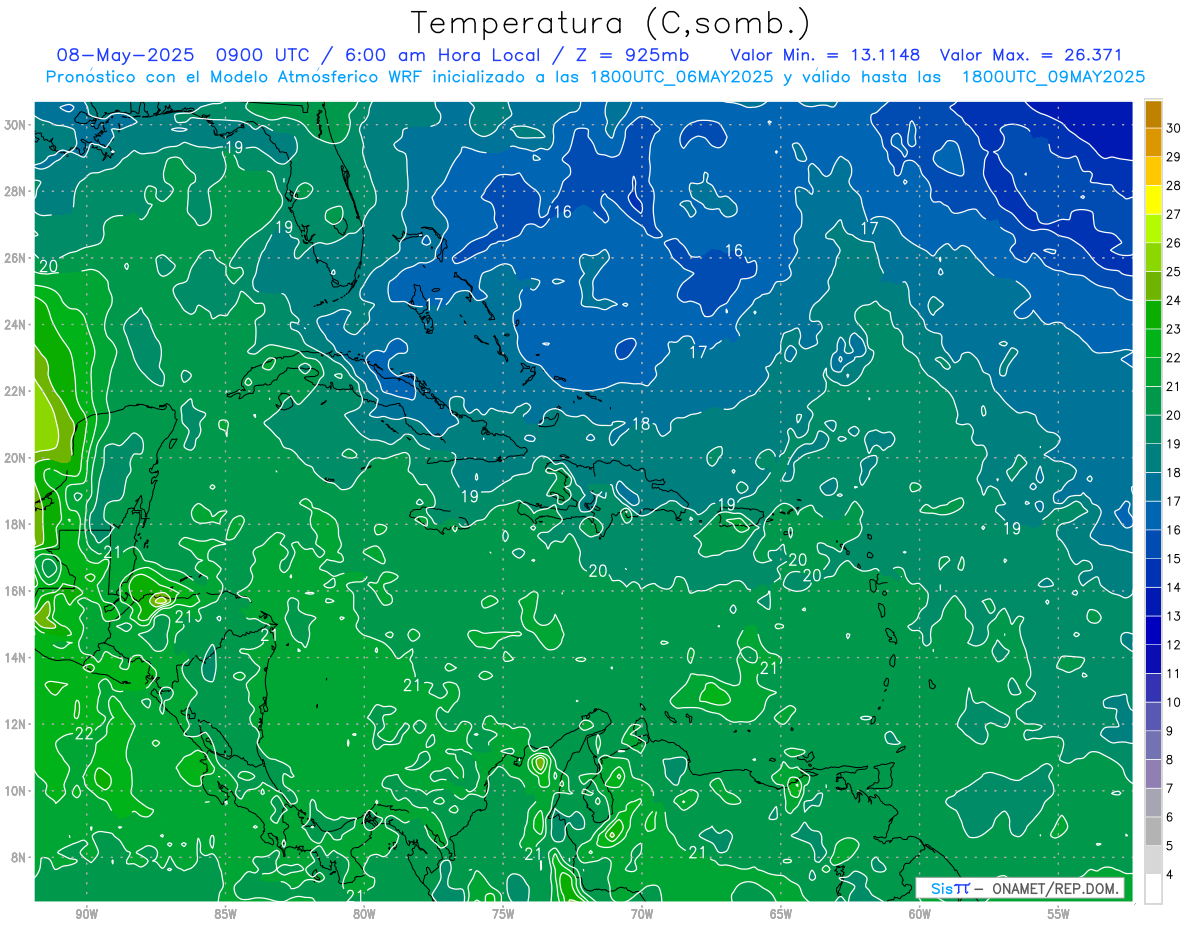Click the '8N' latitude axis label
This screenshot has height=927, width=1200.
pos(18,857)
